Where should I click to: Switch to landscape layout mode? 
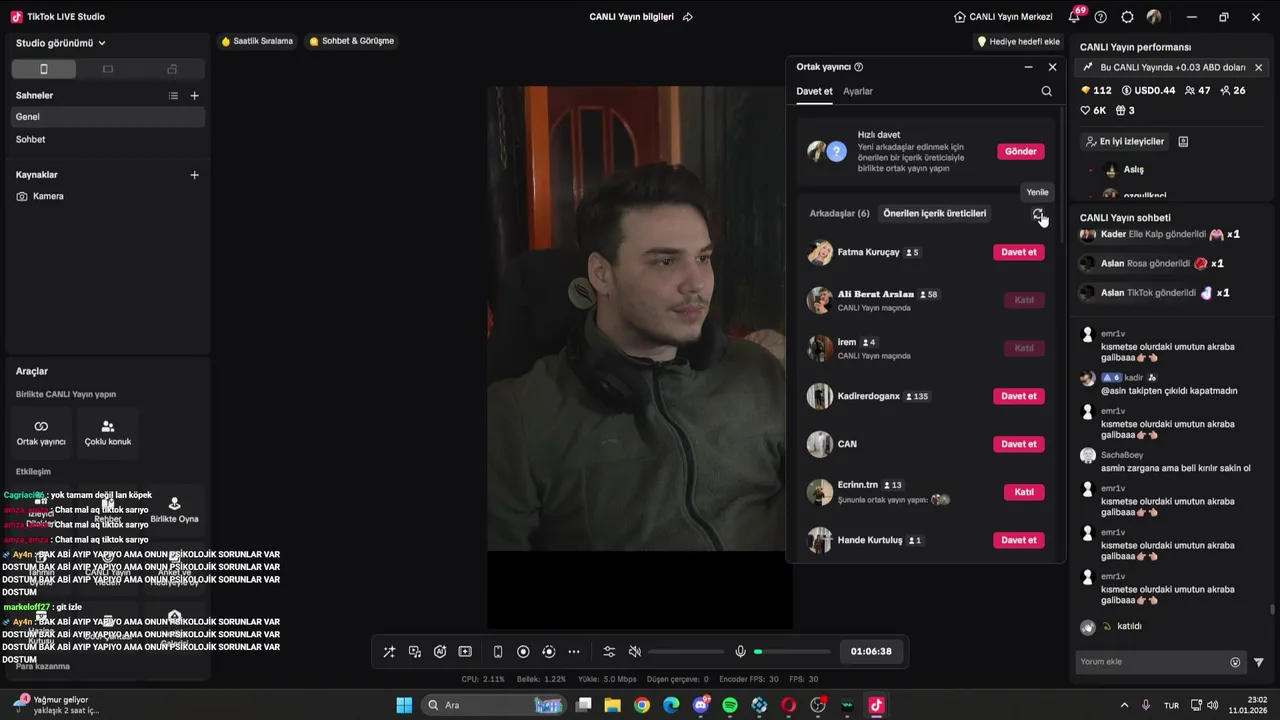[x=108, y=69]
